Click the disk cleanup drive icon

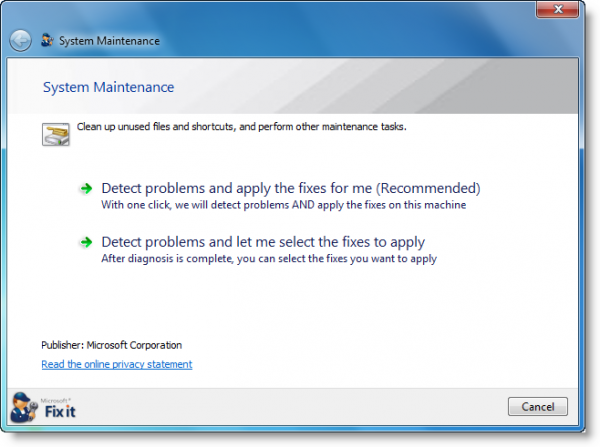click(x=56, y=134)
